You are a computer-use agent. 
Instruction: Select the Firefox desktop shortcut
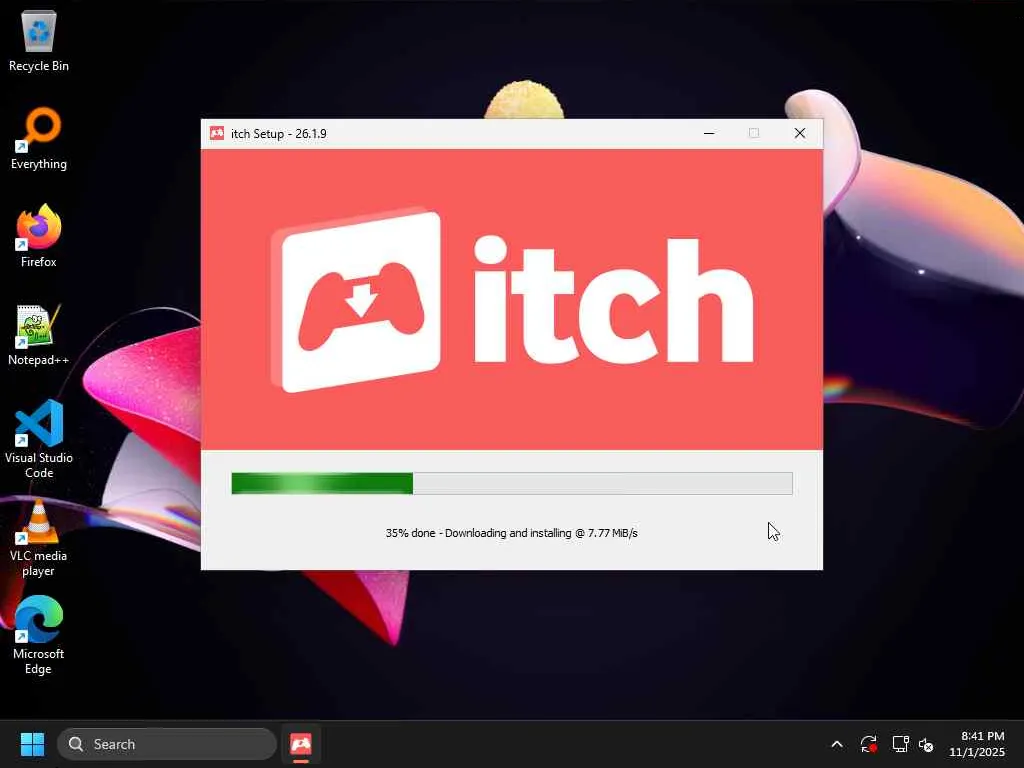click(x=39, y=236)
